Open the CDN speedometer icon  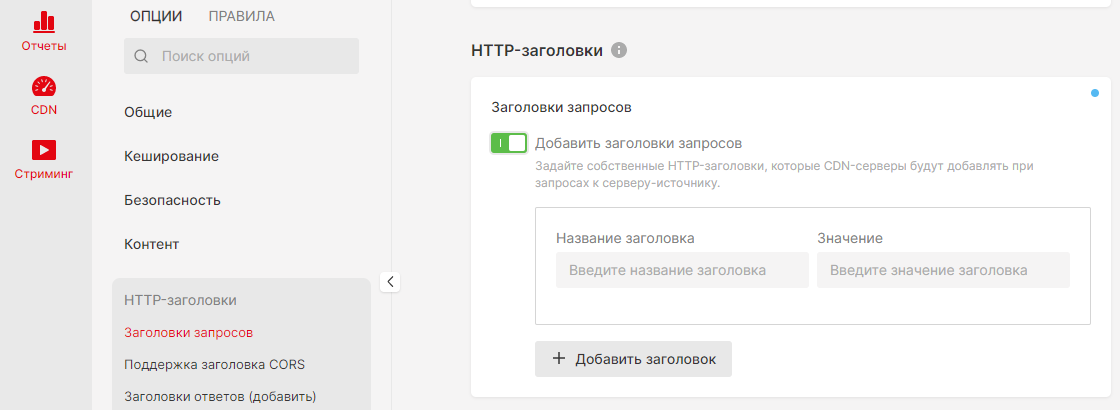(44, 87)
